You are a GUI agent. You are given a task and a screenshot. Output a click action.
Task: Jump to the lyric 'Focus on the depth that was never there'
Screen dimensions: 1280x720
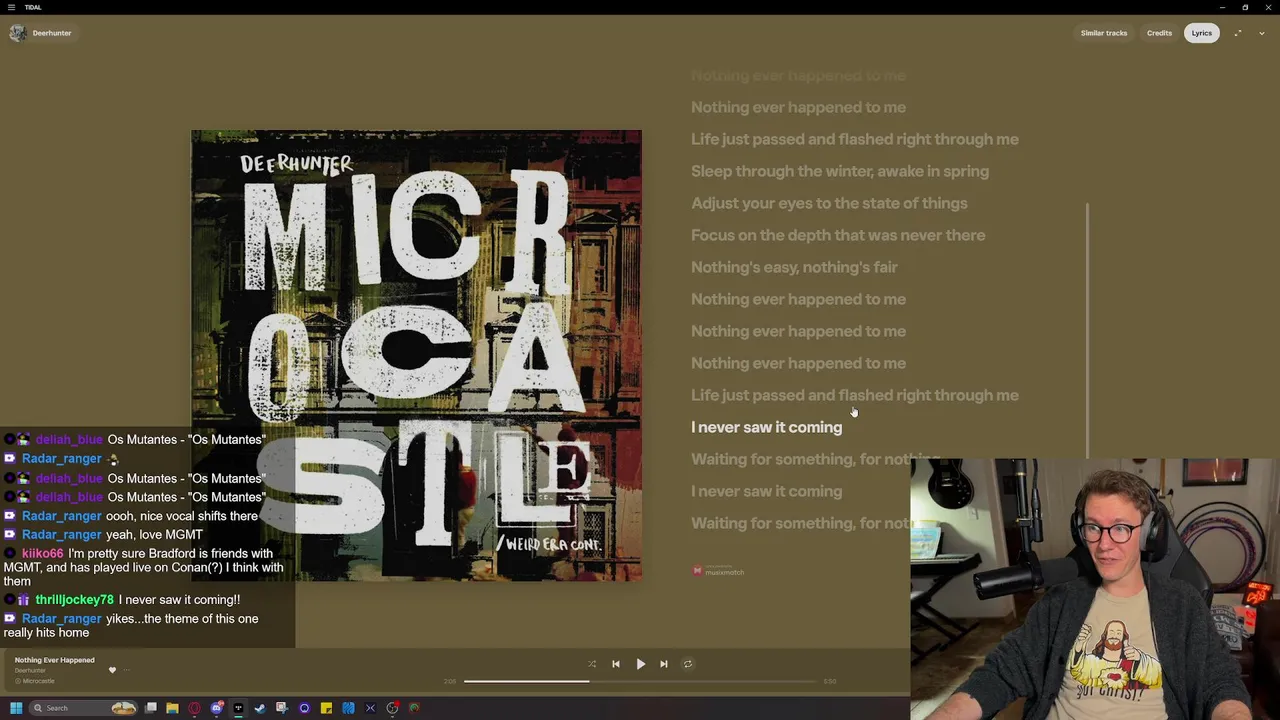click(x=838, y=235)
